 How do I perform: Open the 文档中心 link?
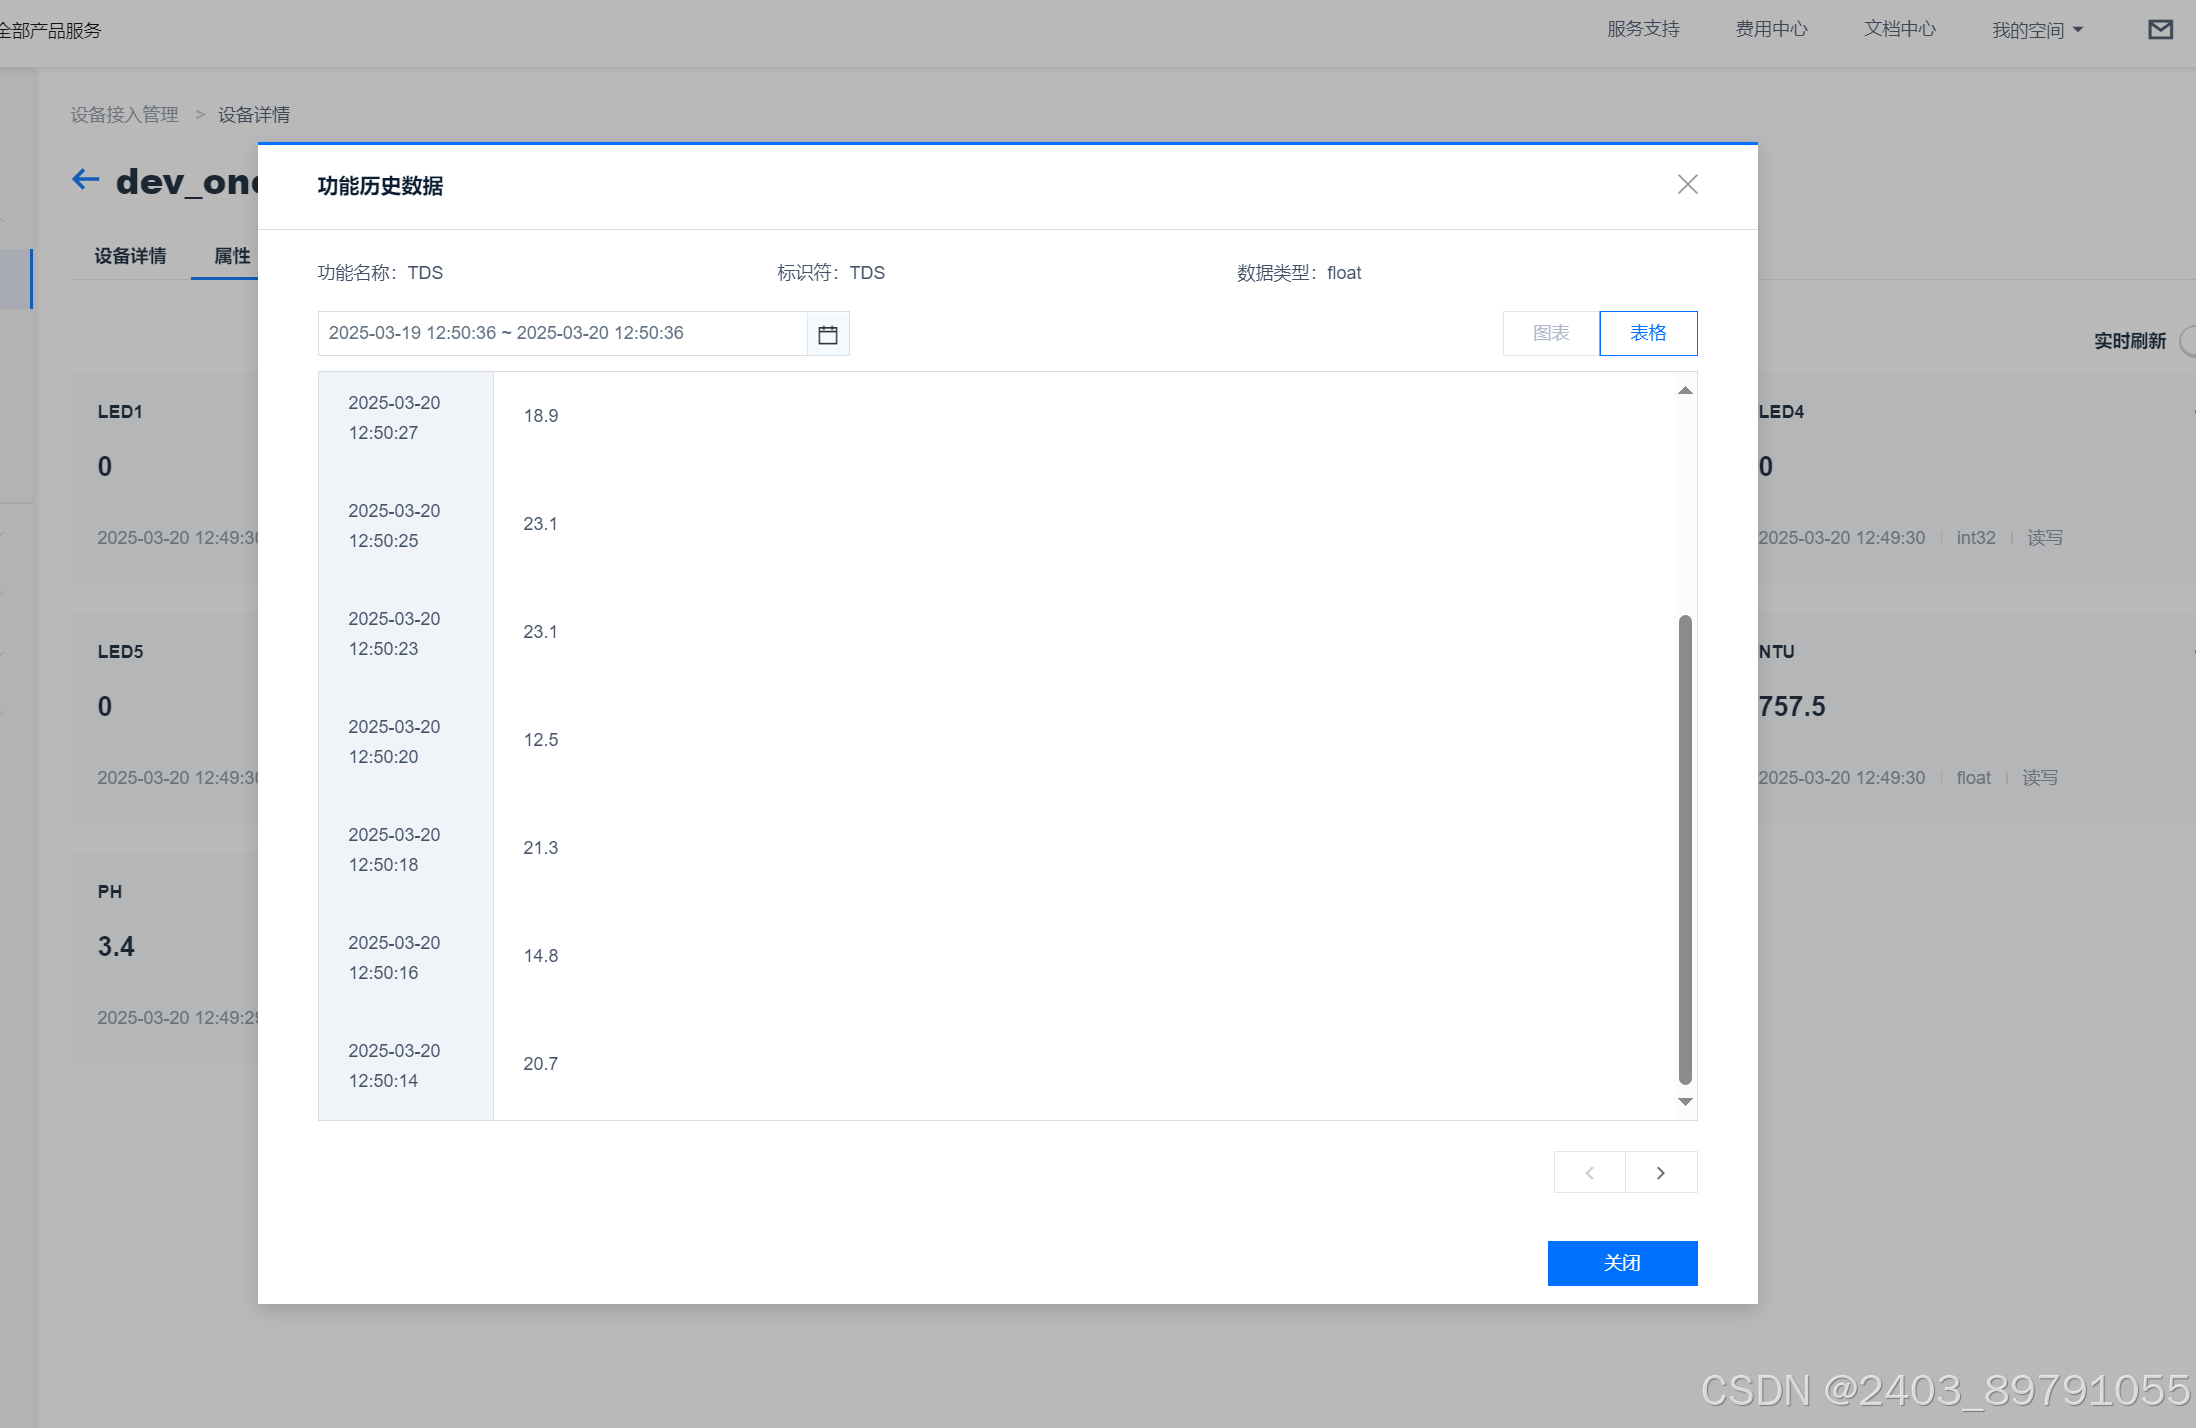[x=1899, y=29]
